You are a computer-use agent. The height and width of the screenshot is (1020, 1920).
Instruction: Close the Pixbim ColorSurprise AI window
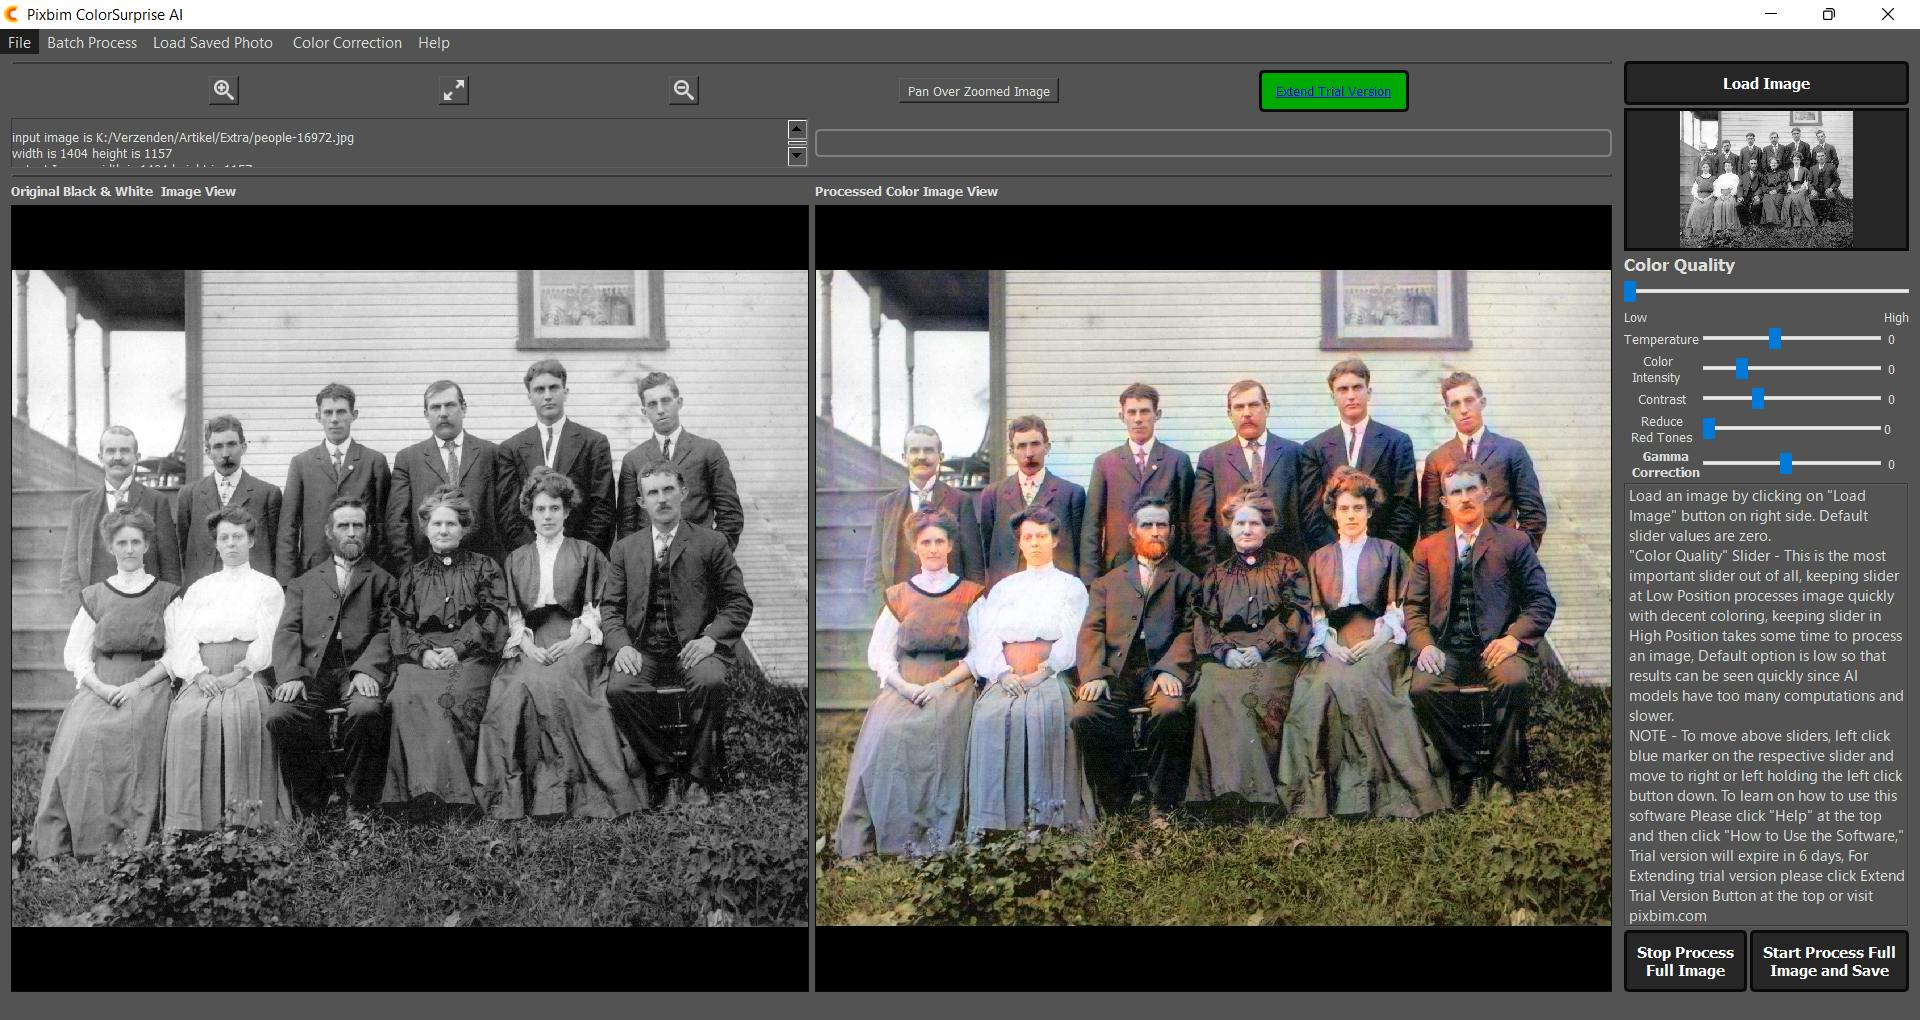[1888, 14]
